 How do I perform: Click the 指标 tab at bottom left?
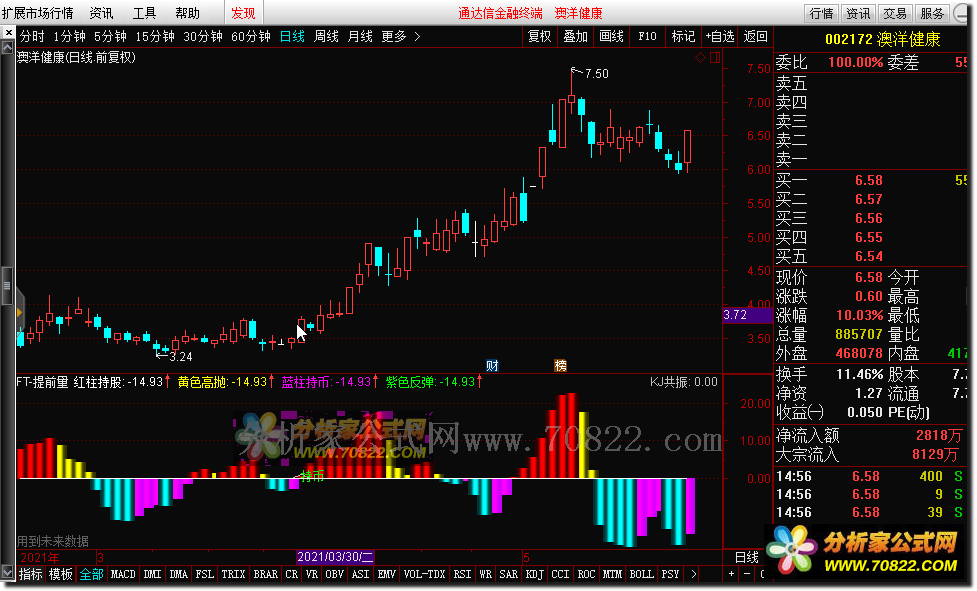coord(31,574)
